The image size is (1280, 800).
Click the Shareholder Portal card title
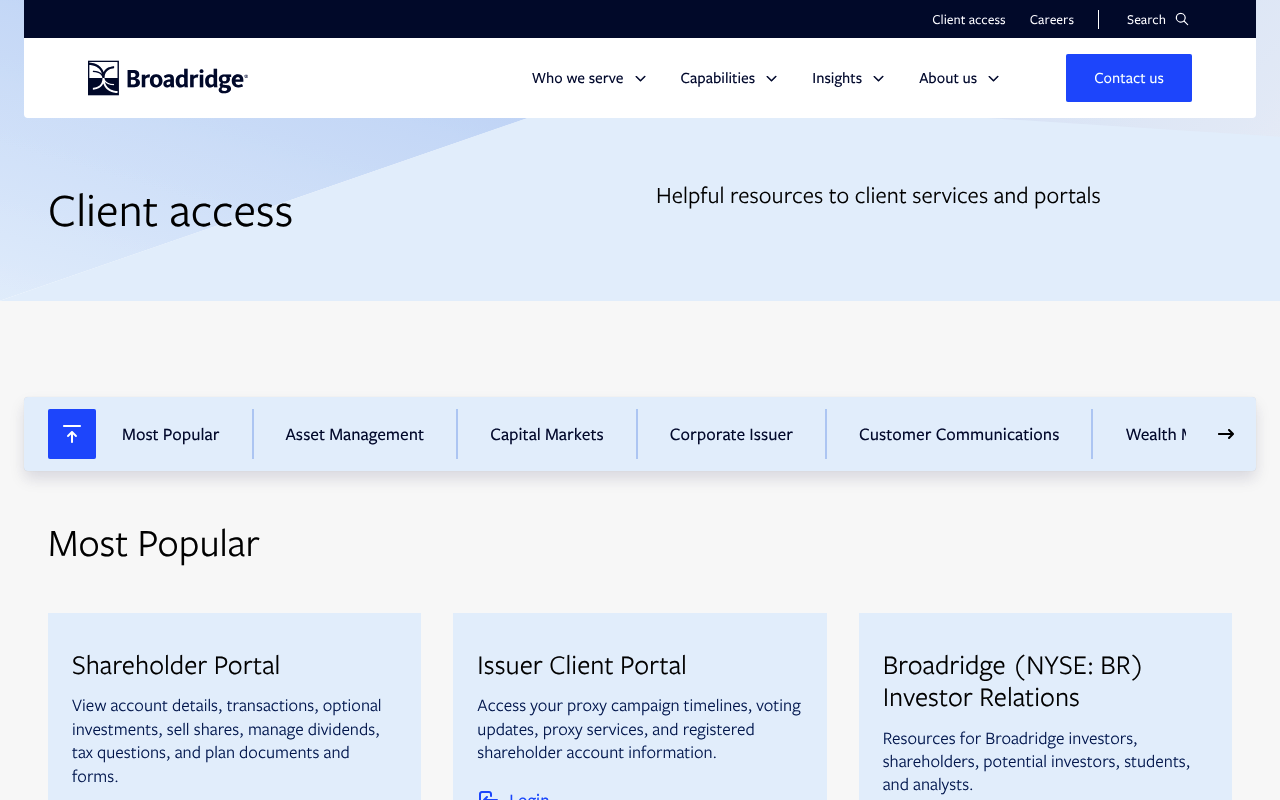click(x=176, y=665)
